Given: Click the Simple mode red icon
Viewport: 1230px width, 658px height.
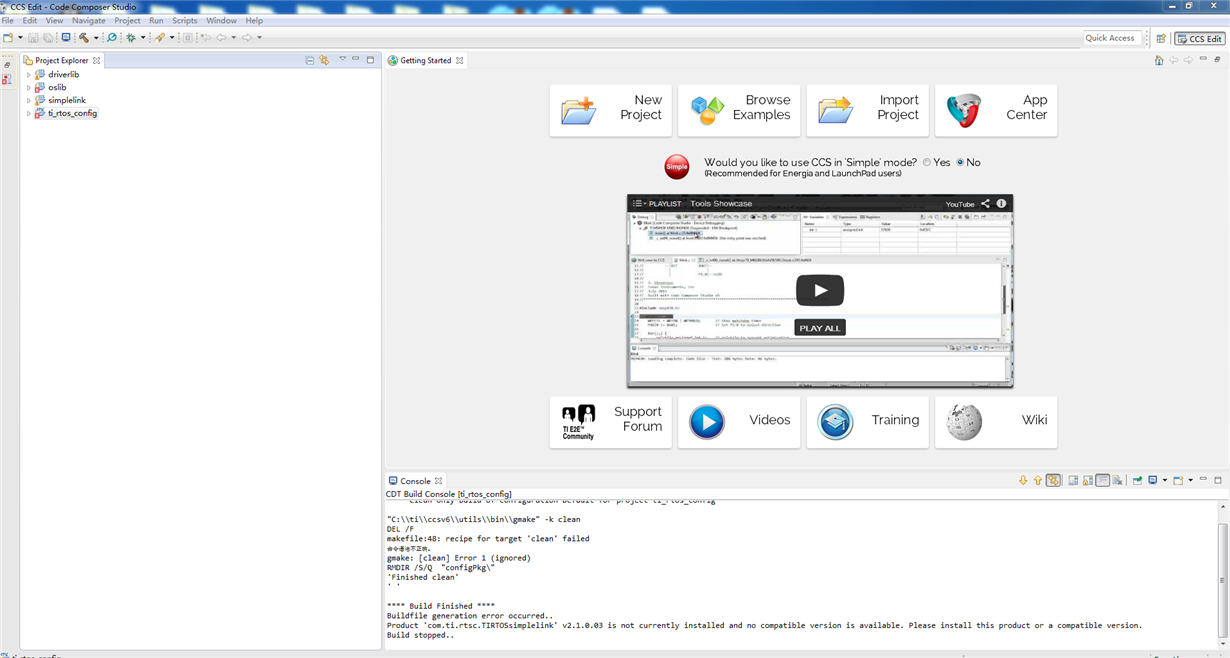Looking at the screenshot, I should coord(677,167).
